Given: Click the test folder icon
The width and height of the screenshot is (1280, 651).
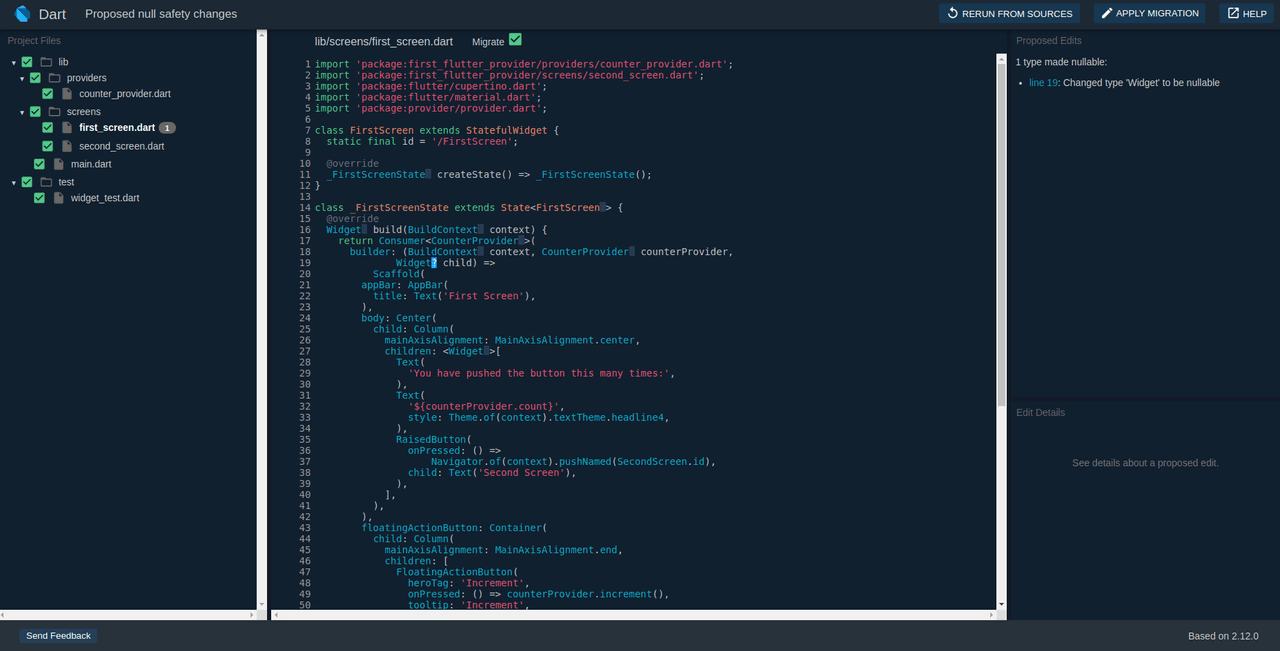Looking at the screenshot, I should [x=46, y=182].
